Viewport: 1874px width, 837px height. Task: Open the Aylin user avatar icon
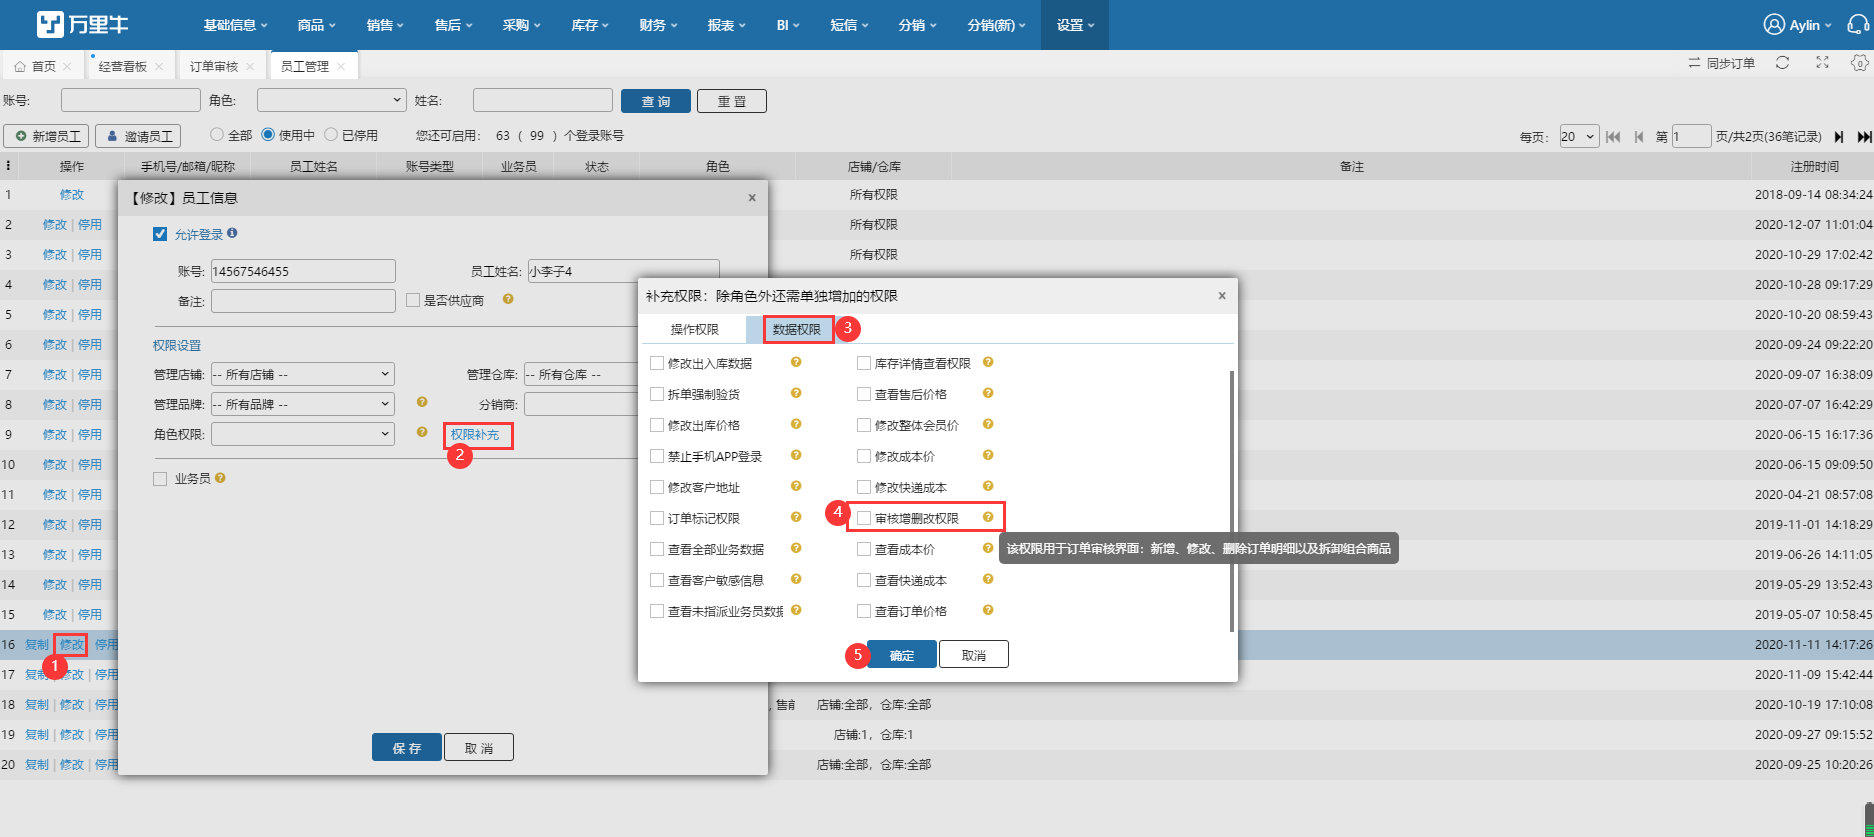(x=1774, y=25)
